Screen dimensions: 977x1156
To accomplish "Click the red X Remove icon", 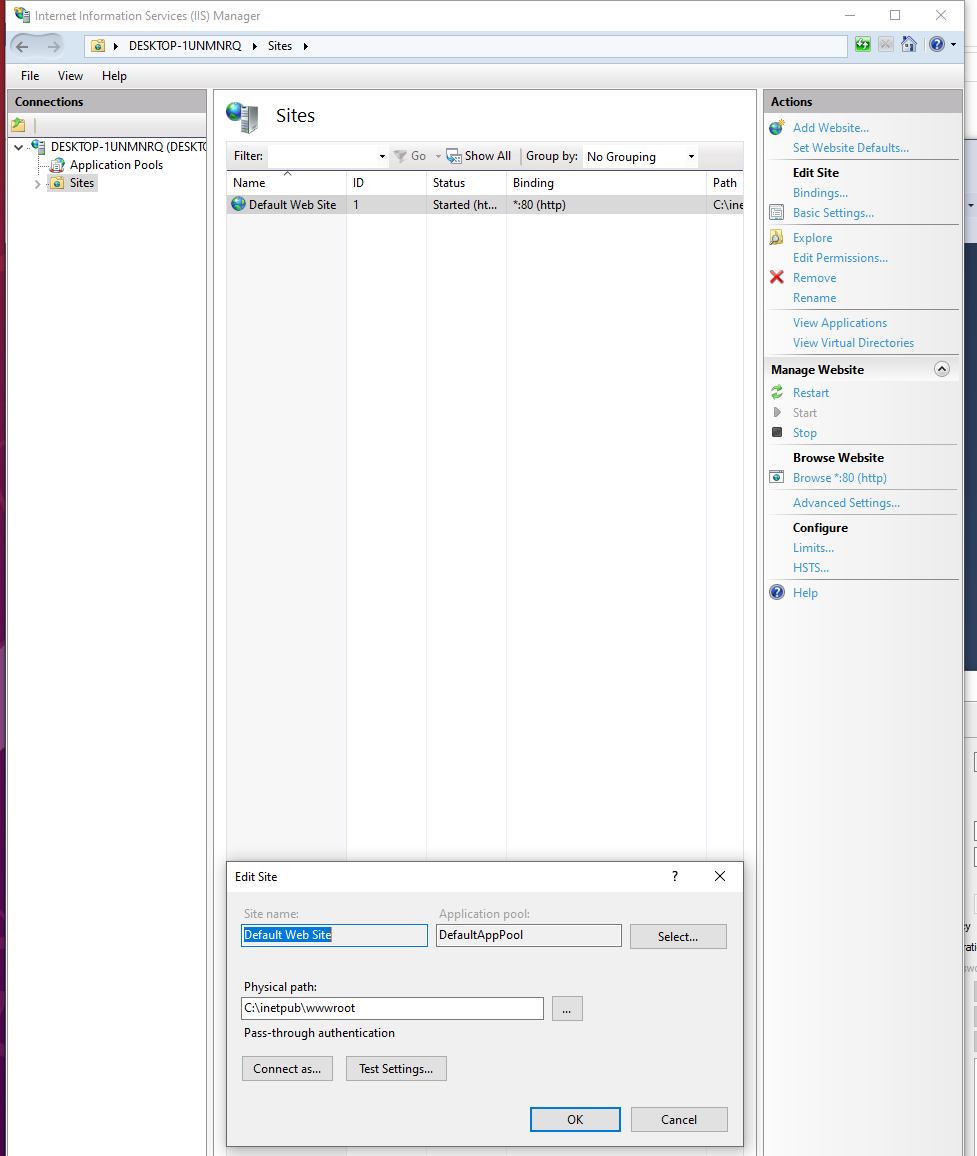I will pos(776,277).
